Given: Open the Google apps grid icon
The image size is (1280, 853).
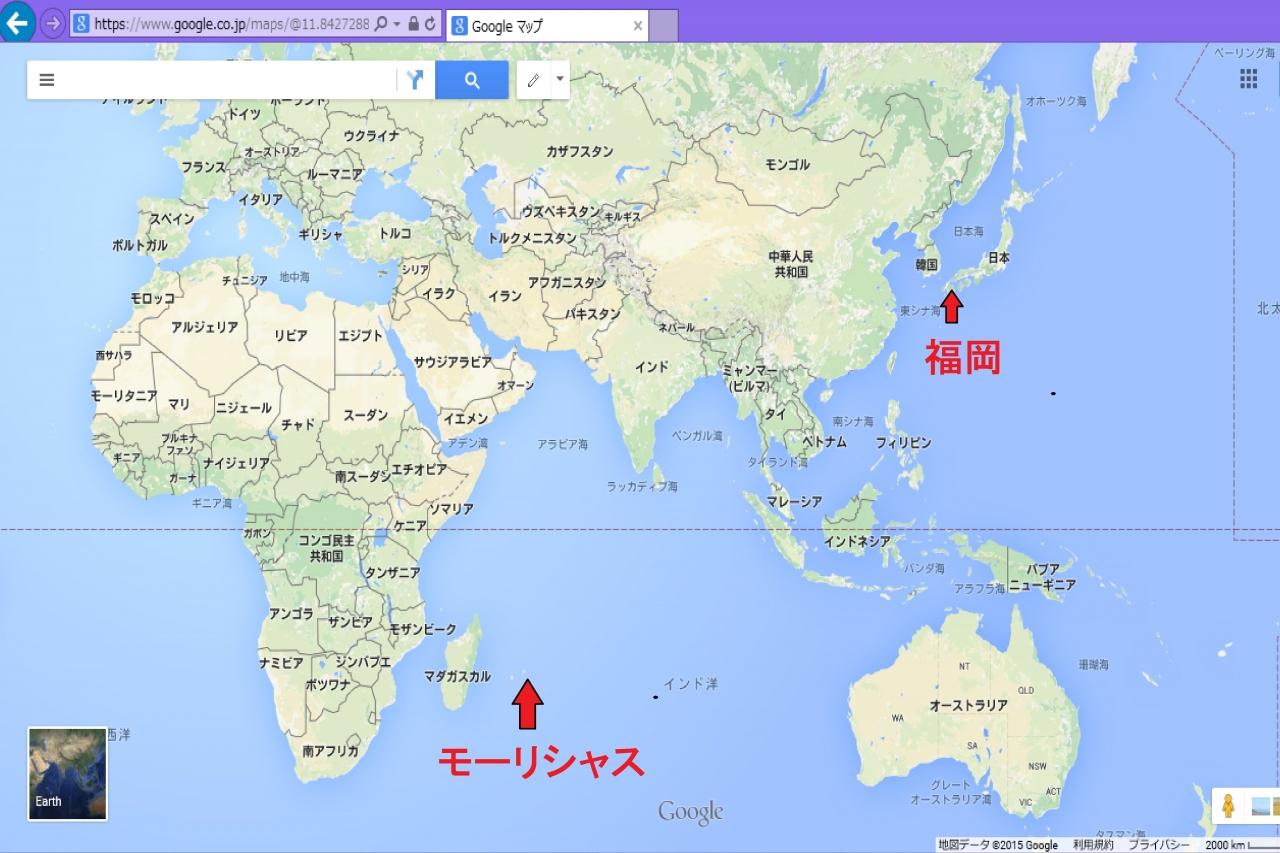Looking at the screenshot, I should click(x=1248, y=80).
